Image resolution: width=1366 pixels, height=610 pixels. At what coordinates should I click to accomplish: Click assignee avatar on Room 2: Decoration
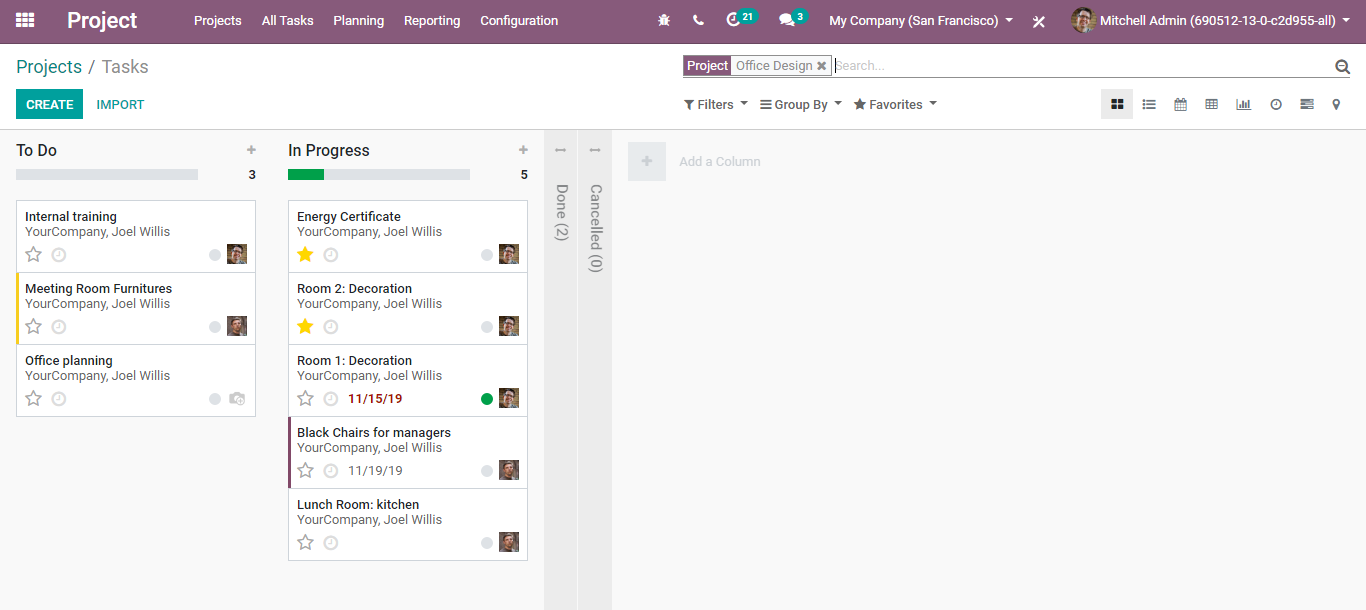(509, 326)
